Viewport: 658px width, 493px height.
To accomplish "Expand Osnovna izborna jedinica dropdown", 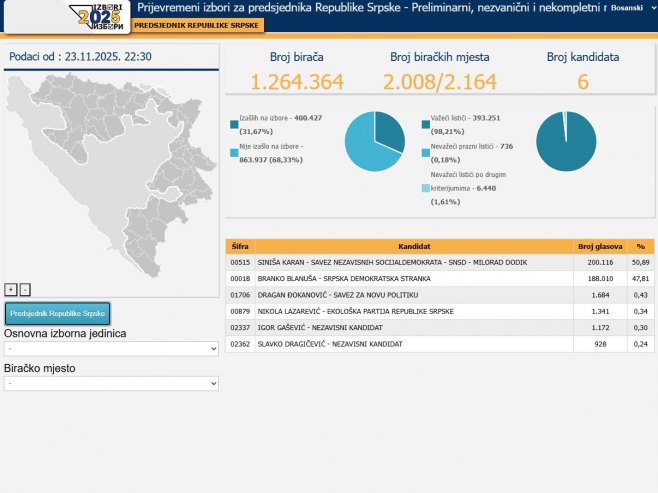I will (111, 349).
